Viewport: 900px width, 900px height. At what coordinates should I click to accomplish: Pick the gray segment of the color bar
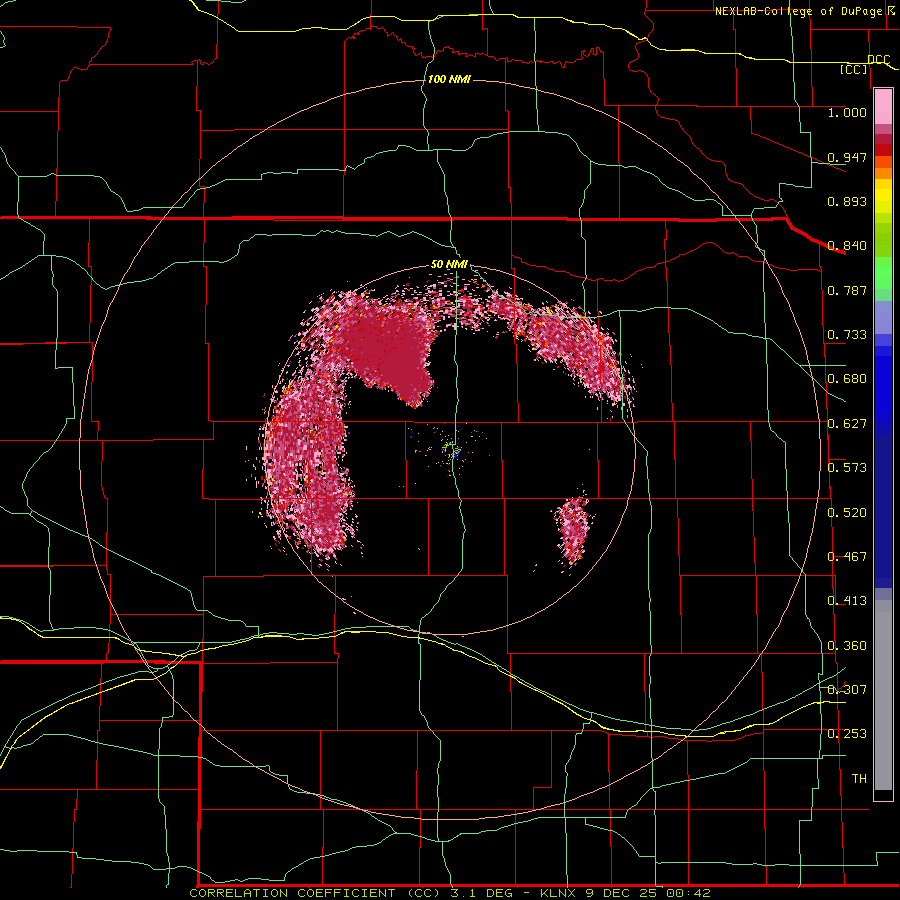[883, 695]
